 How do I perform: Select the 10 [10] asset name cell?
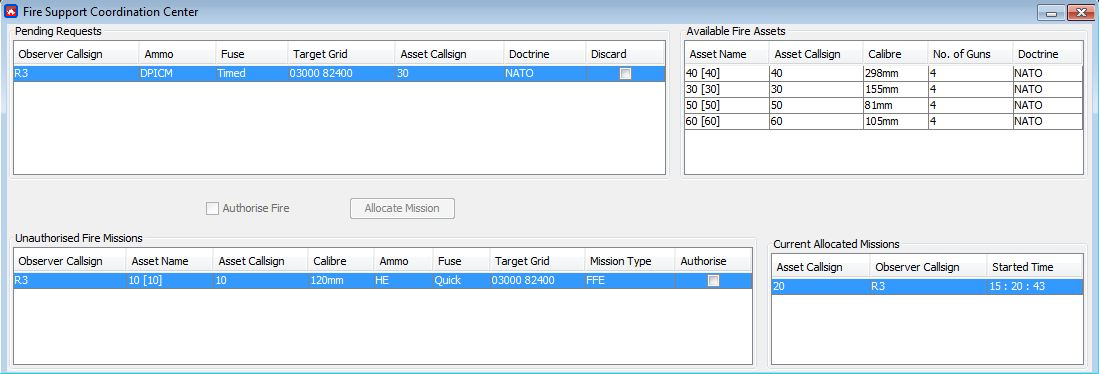point(169,280)
